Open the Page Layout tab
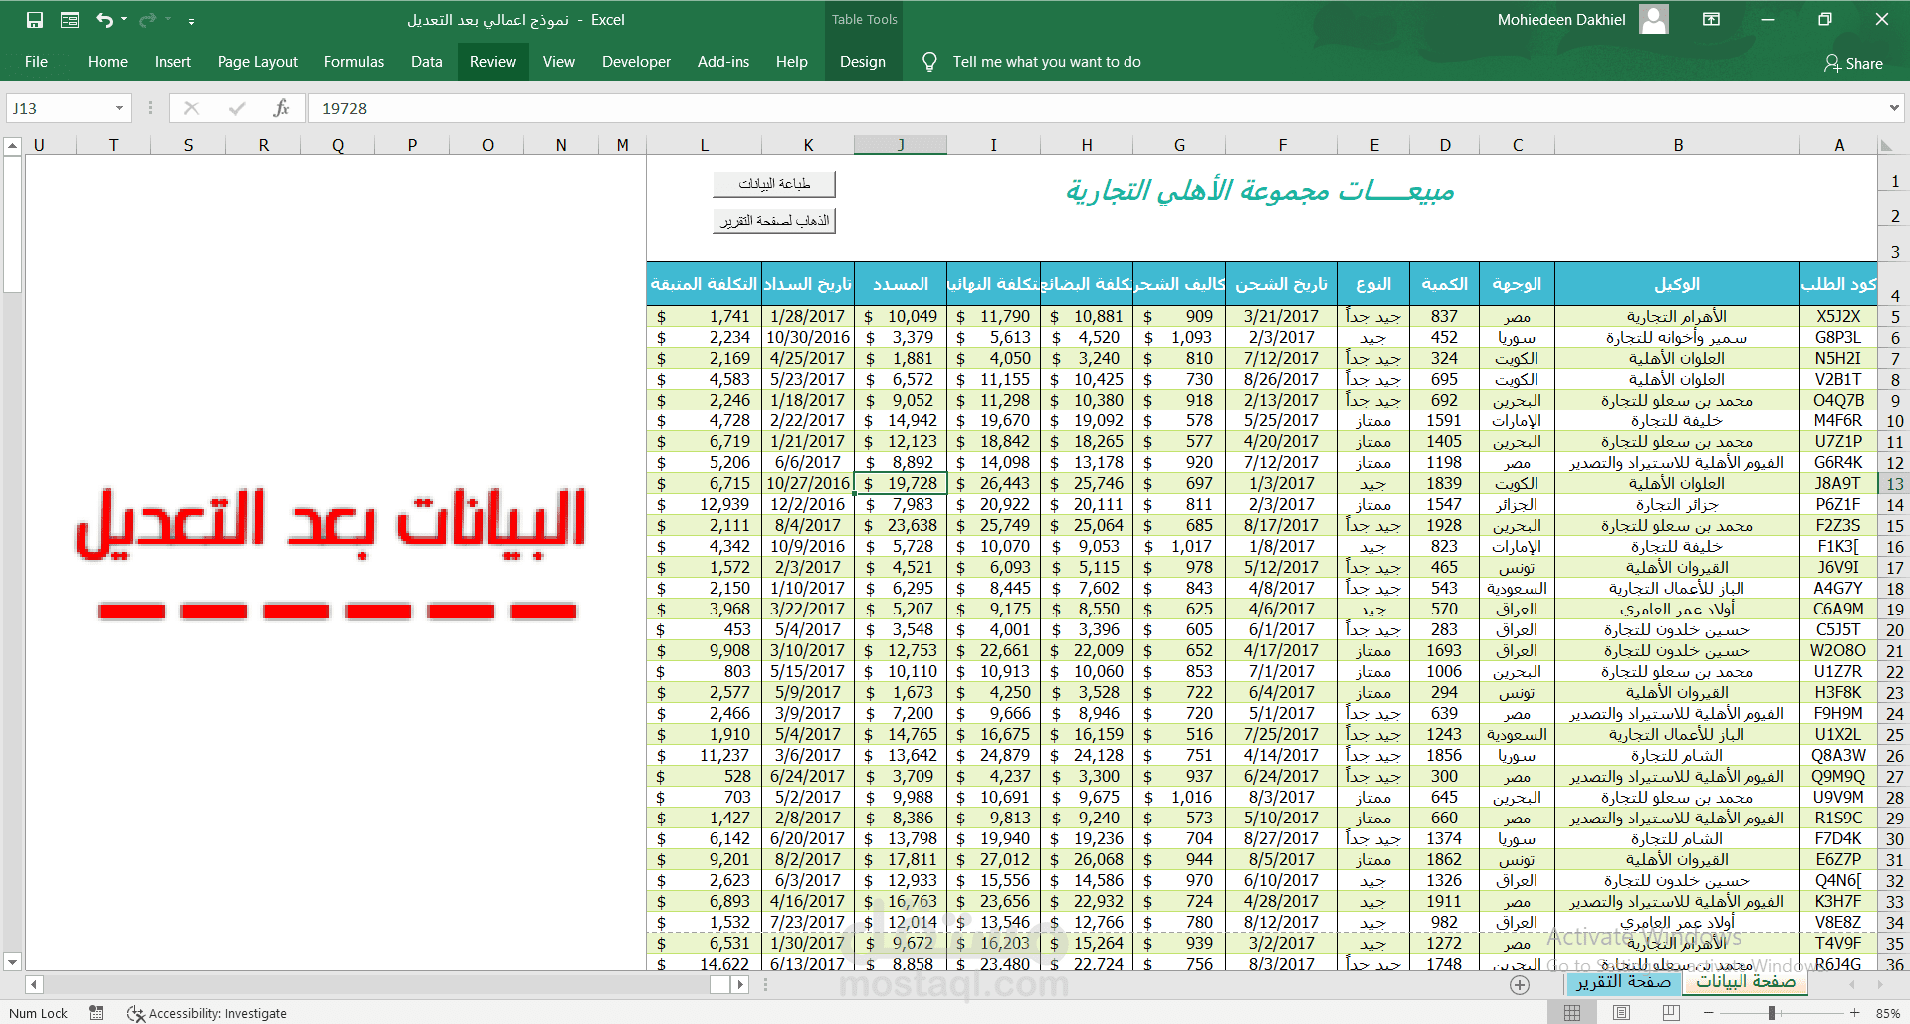 (x=258, y=62)
